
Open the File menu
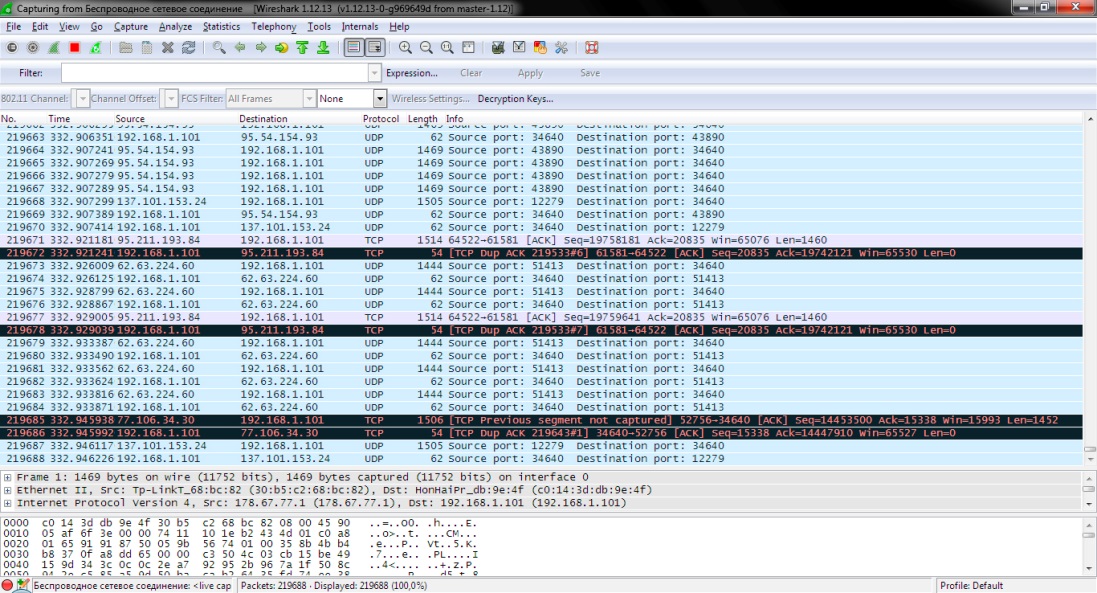(x=13, y=27)
